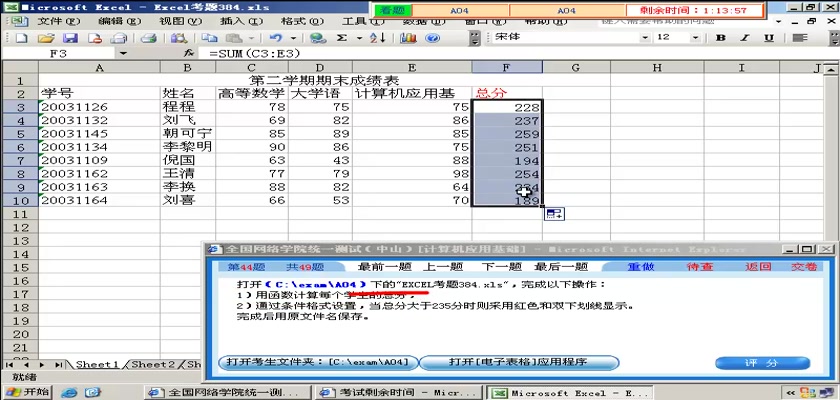The width and height of the screenshot is (840, 400).
Task: Click the formula bar showing =SUM(C3:E3)
Action: click(x=514, y=54)
